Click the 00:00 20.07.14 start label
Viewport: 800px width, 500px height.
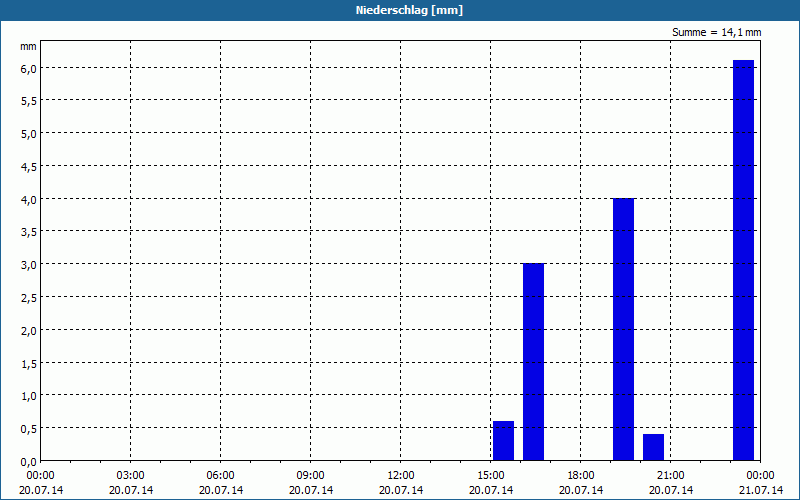tap(41, 483)
